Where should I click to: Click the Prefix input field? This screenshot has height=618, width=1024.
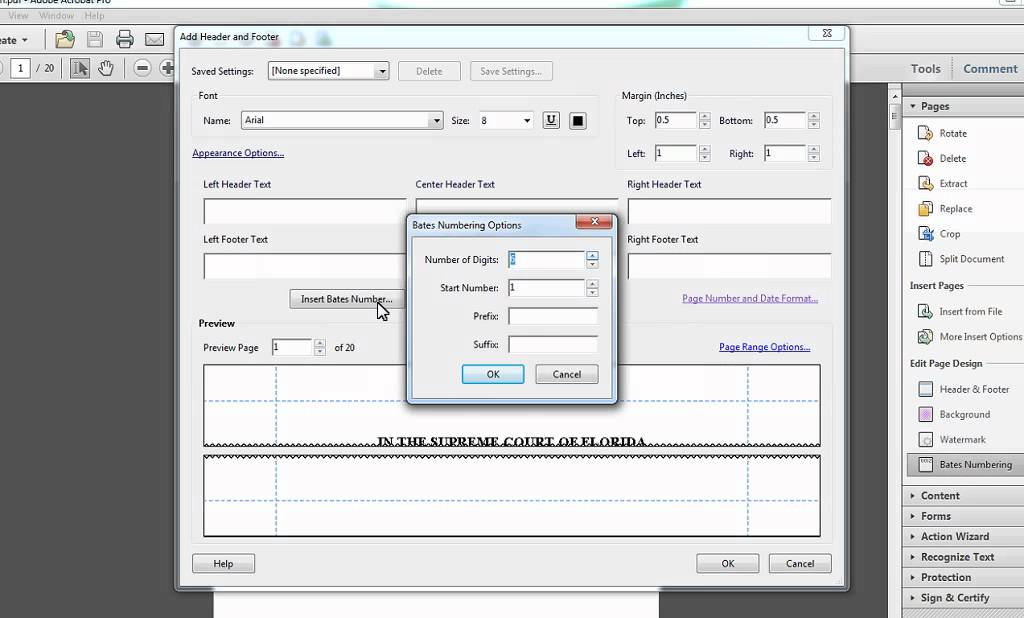553,316
